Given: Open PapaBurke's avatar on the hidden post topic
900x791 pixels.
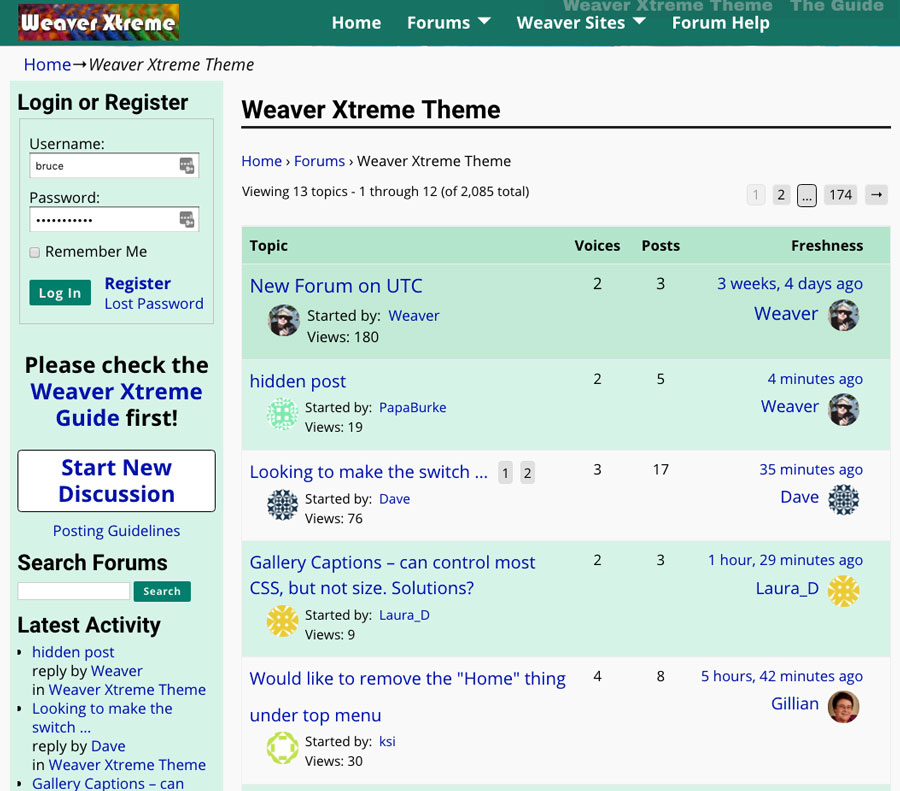Looking at the screenshot, I should 282,412.
